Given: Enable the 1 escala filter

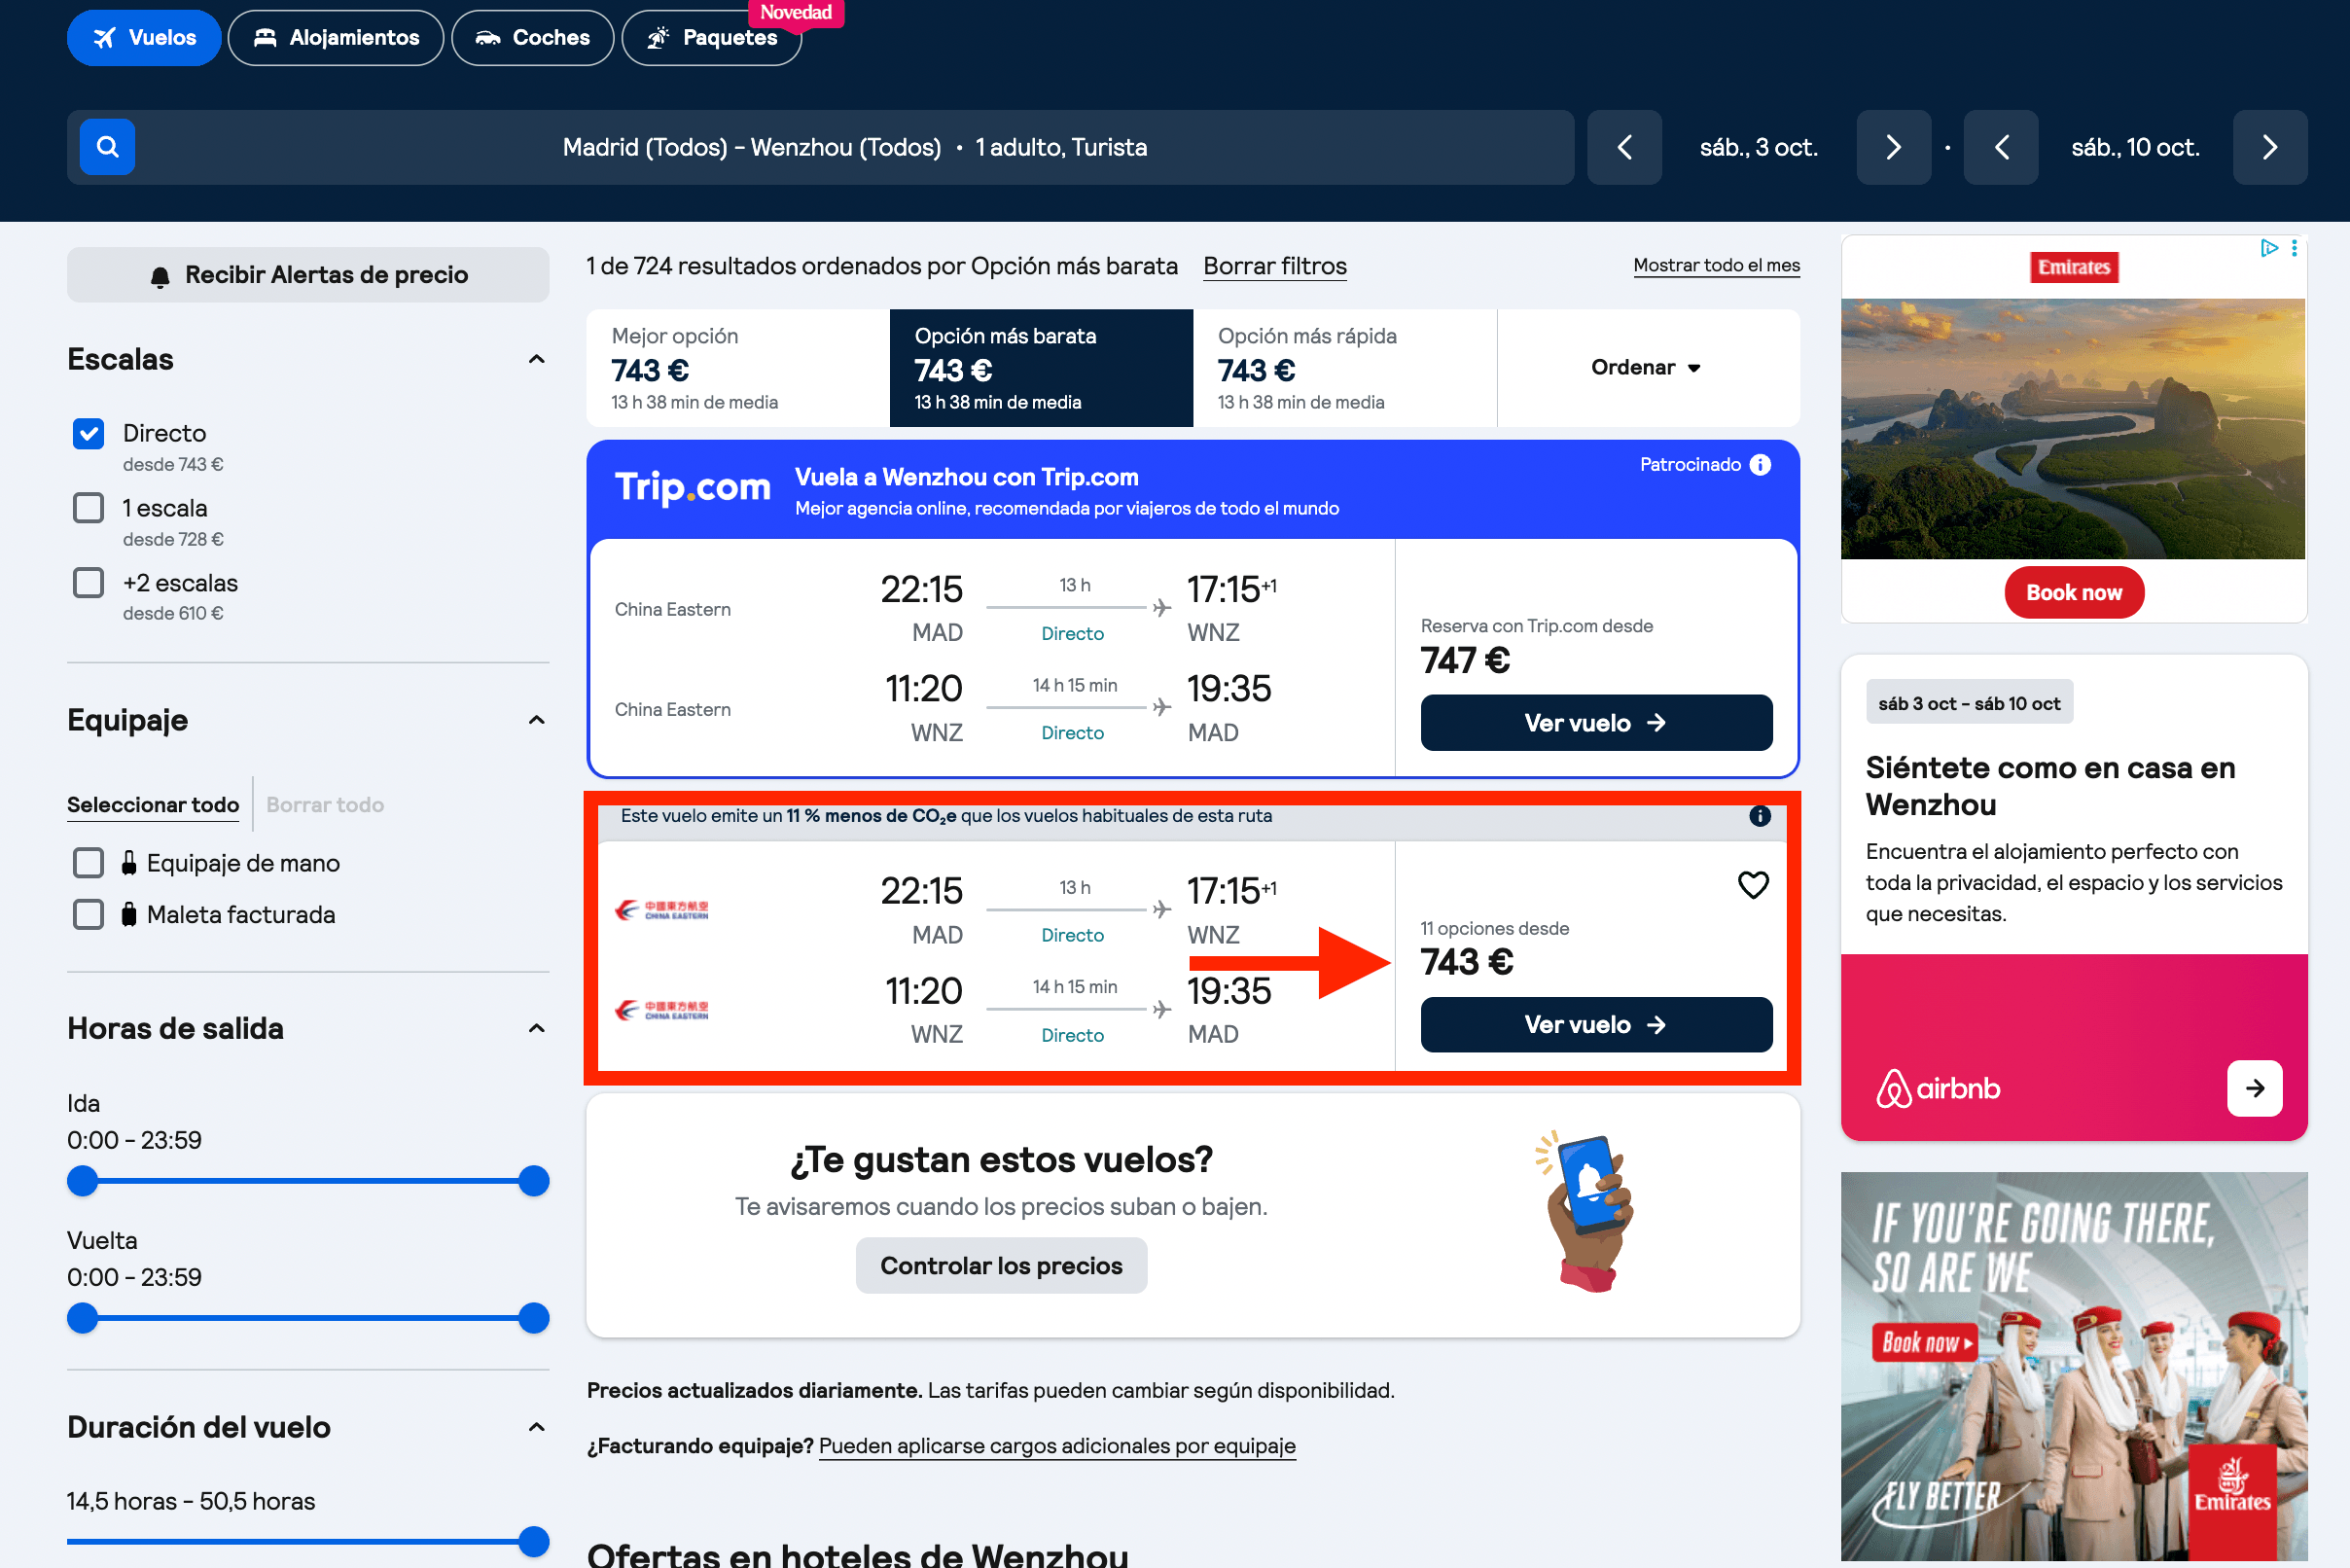Looking at the screenshot, I should click(x=89, y=508).
